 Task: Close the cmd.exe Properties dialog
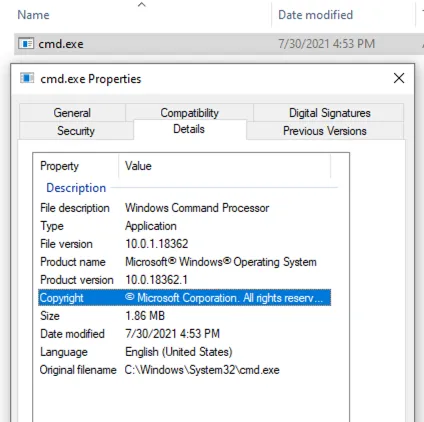pyautogui.click(x=399, y=78)
